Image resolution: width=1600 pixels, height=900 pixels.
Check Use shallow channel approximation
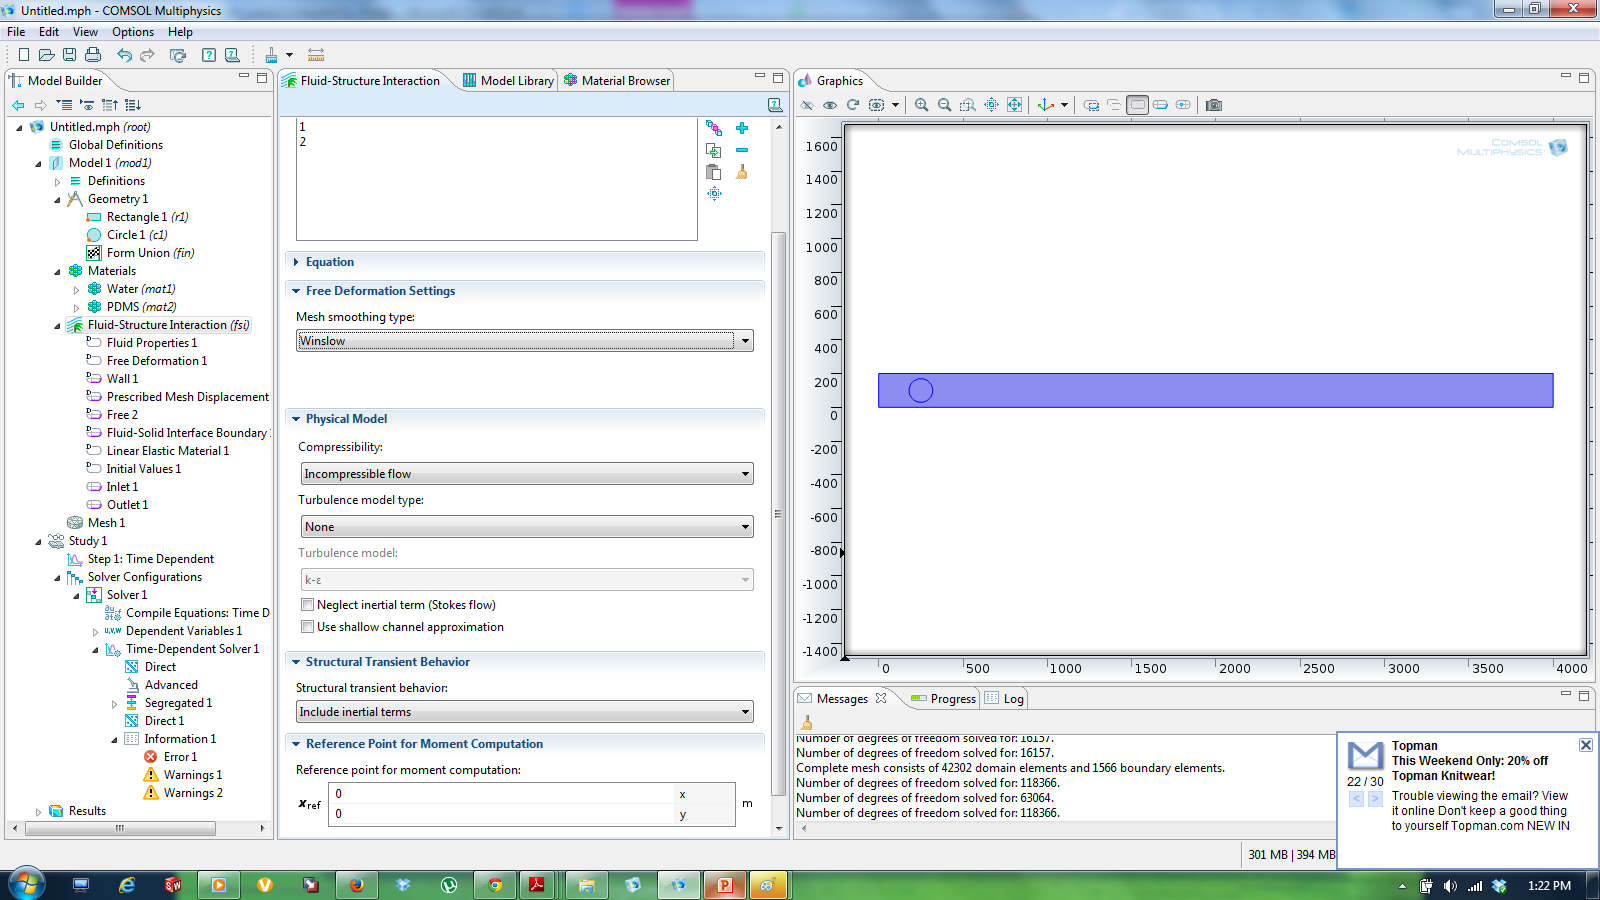(x=308, y=627)
